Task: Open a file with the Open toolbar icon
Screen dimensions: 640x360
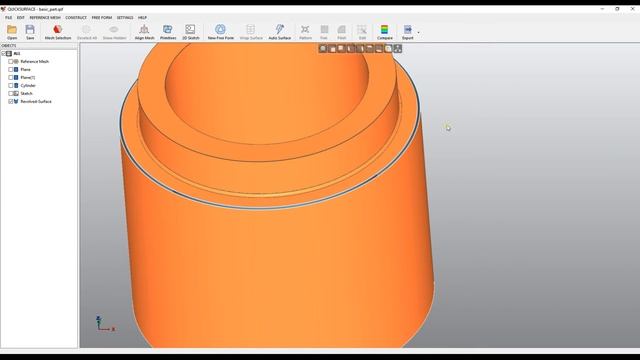Action: pyautogui.click(x=12, y=32)
